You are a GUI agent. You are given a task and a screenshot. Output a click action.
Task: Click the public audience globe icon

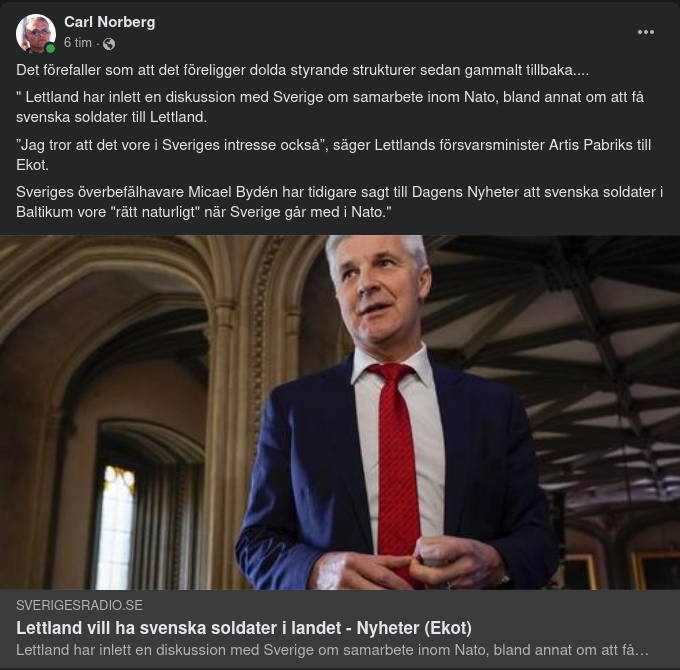(x=109, y=44)
